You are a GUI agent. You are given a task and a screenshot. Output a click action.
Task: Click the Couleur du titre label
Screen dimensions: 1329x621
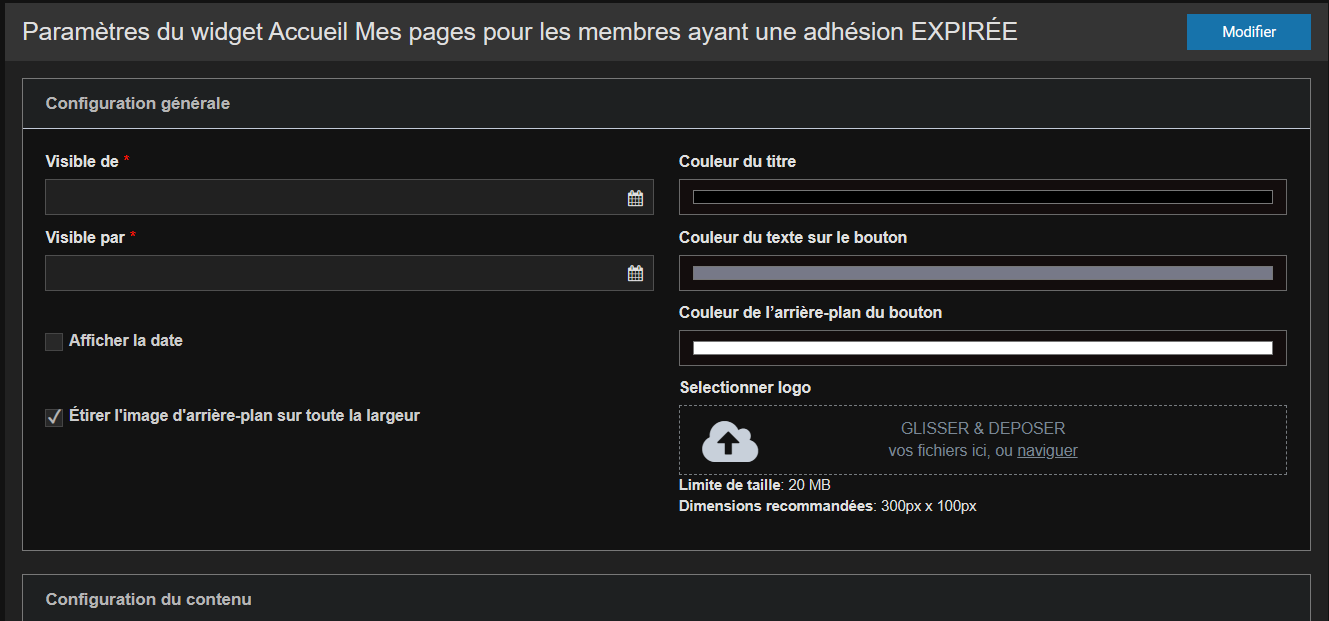coord(737,162)
